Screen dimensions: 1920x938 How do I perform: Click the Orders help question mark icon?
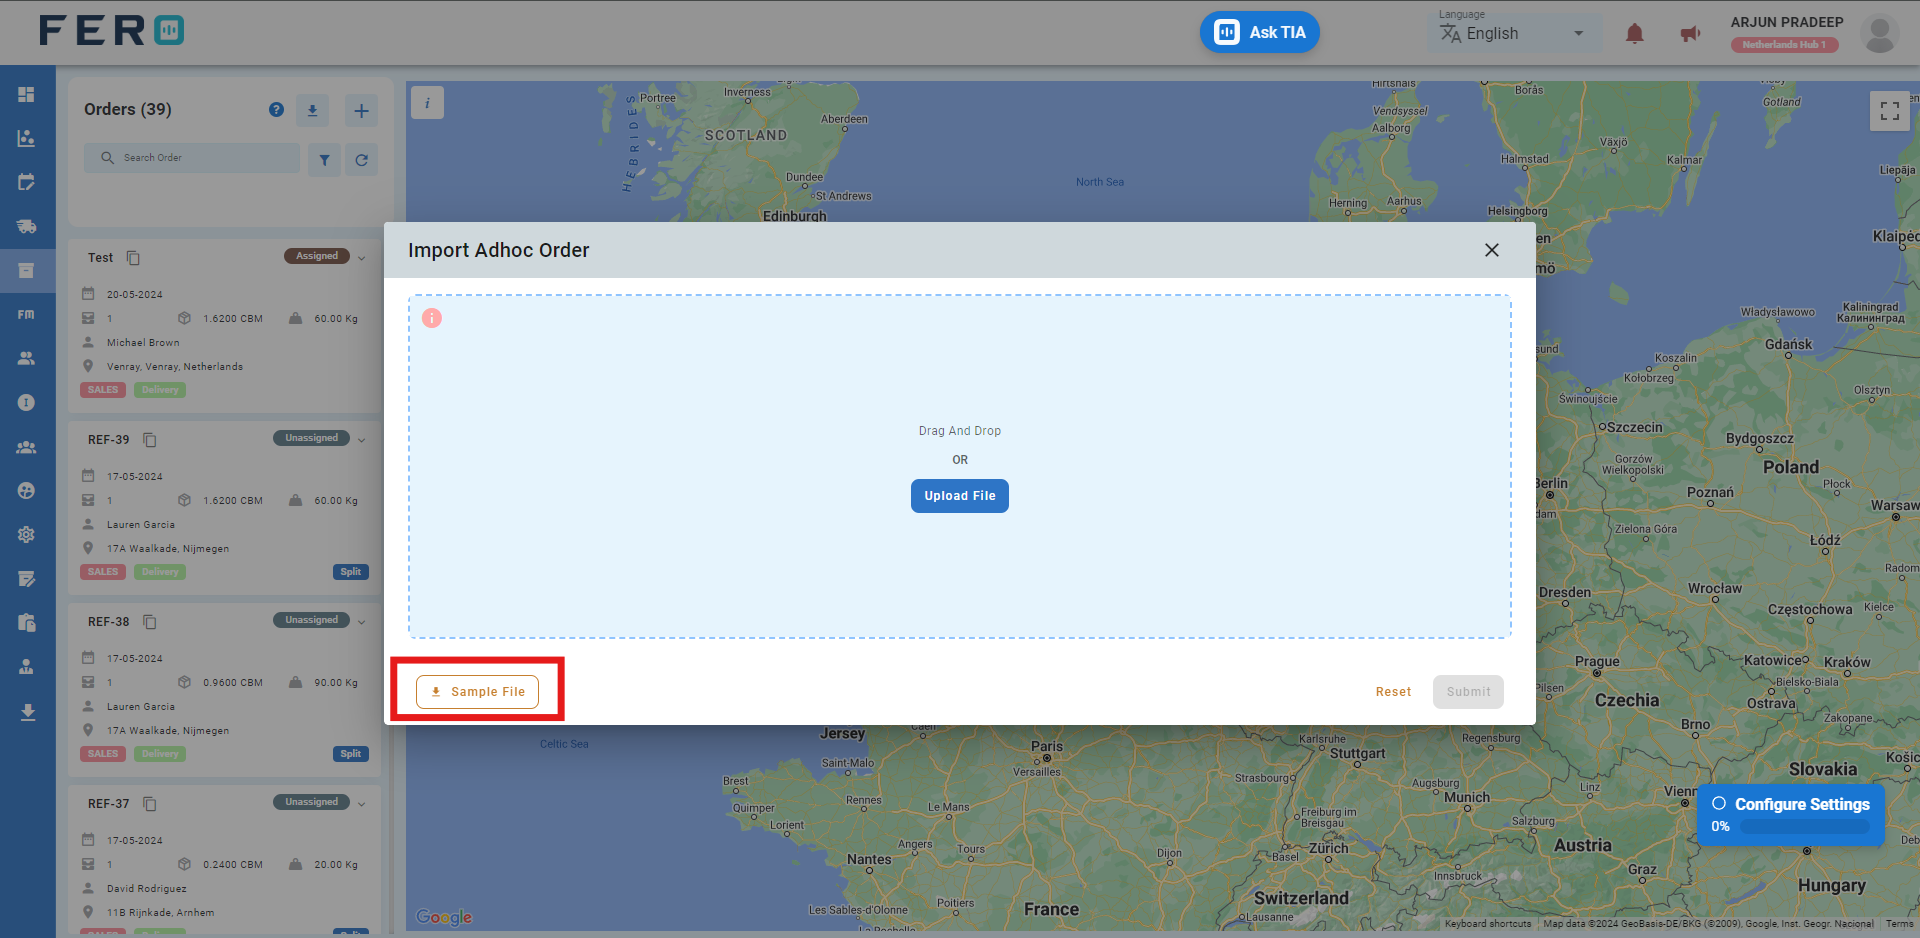(276, 110)
